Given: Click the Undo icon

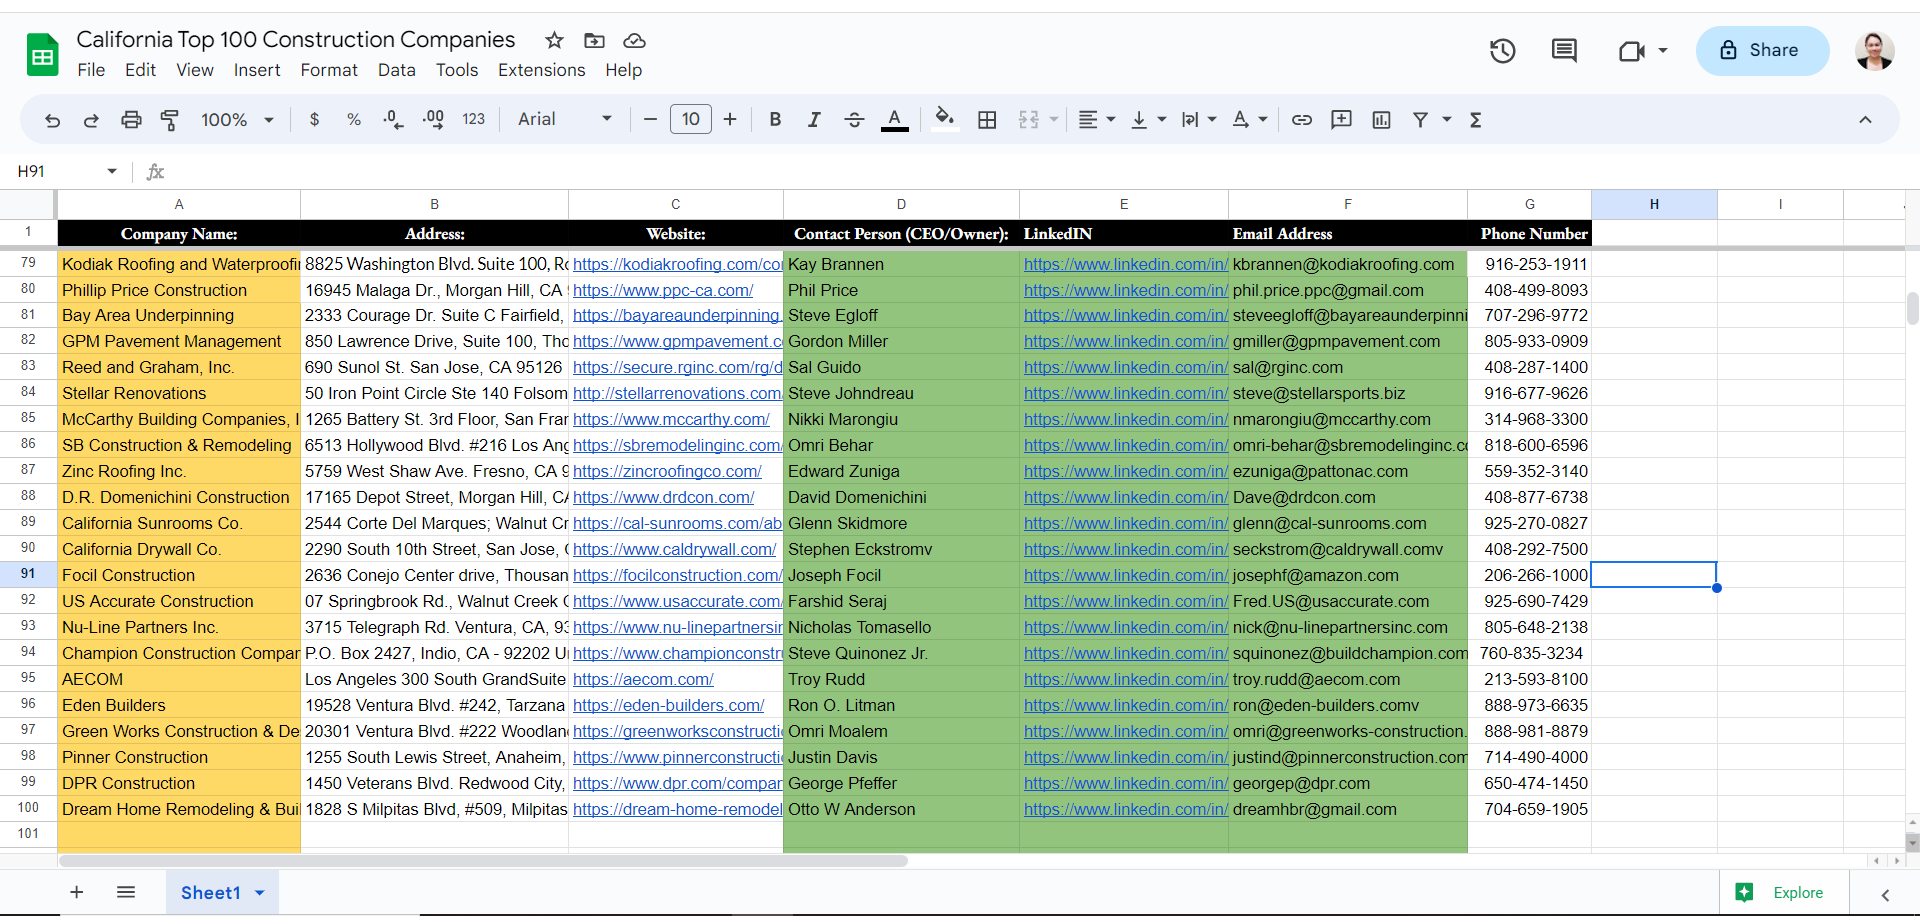Looking at the screenshot, I should pyautogui.click(x=53, y=120).
